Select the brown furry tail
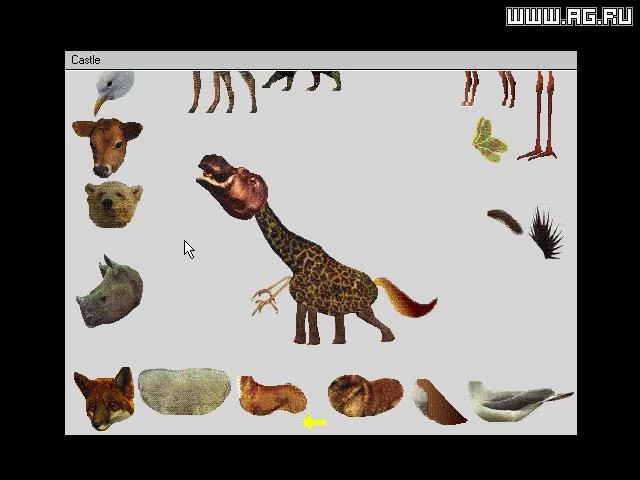This screenshot has height=480, width=640. click(x=505, y=221)
